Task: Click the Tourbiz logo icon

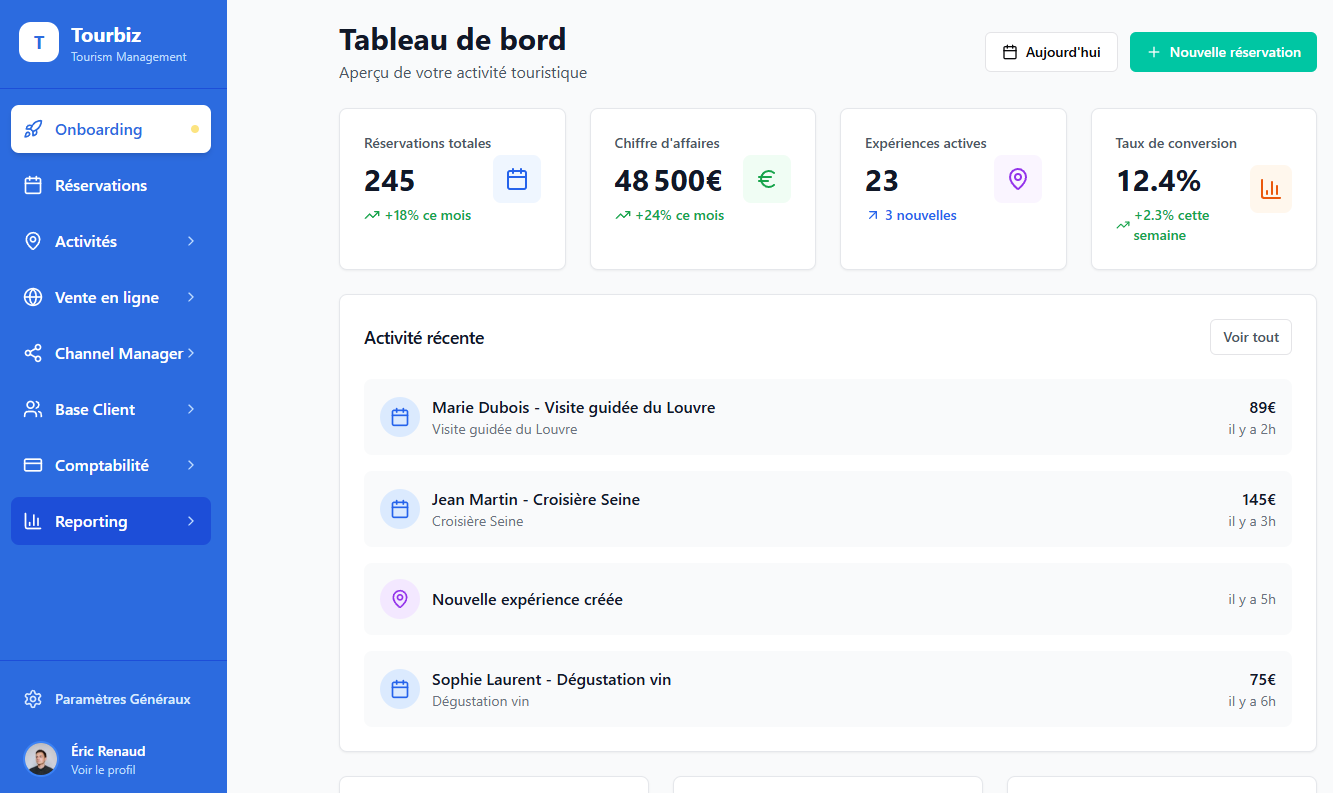Action: pyautogui.click(x=39, y=42)
